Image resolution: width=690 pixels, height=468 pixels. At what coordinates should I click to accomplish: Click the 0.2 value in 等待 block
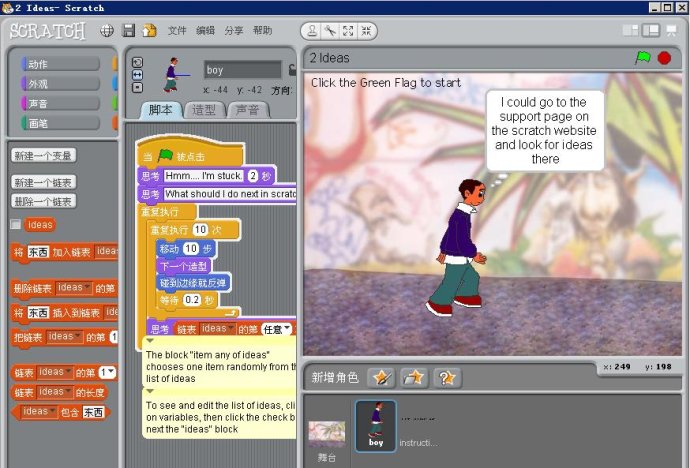(191, 300)
